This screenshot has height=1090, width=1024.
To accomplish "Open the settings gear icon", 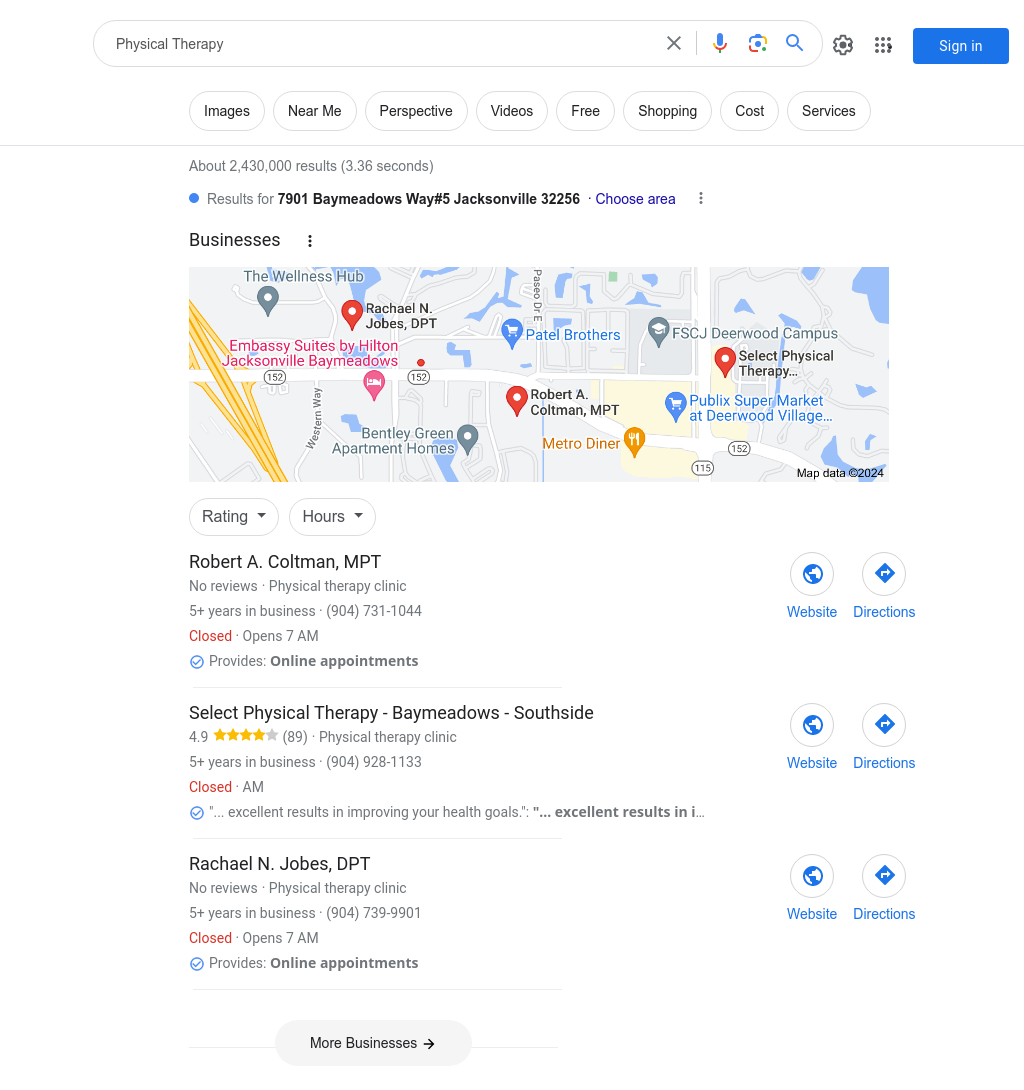I will point(843,45).
